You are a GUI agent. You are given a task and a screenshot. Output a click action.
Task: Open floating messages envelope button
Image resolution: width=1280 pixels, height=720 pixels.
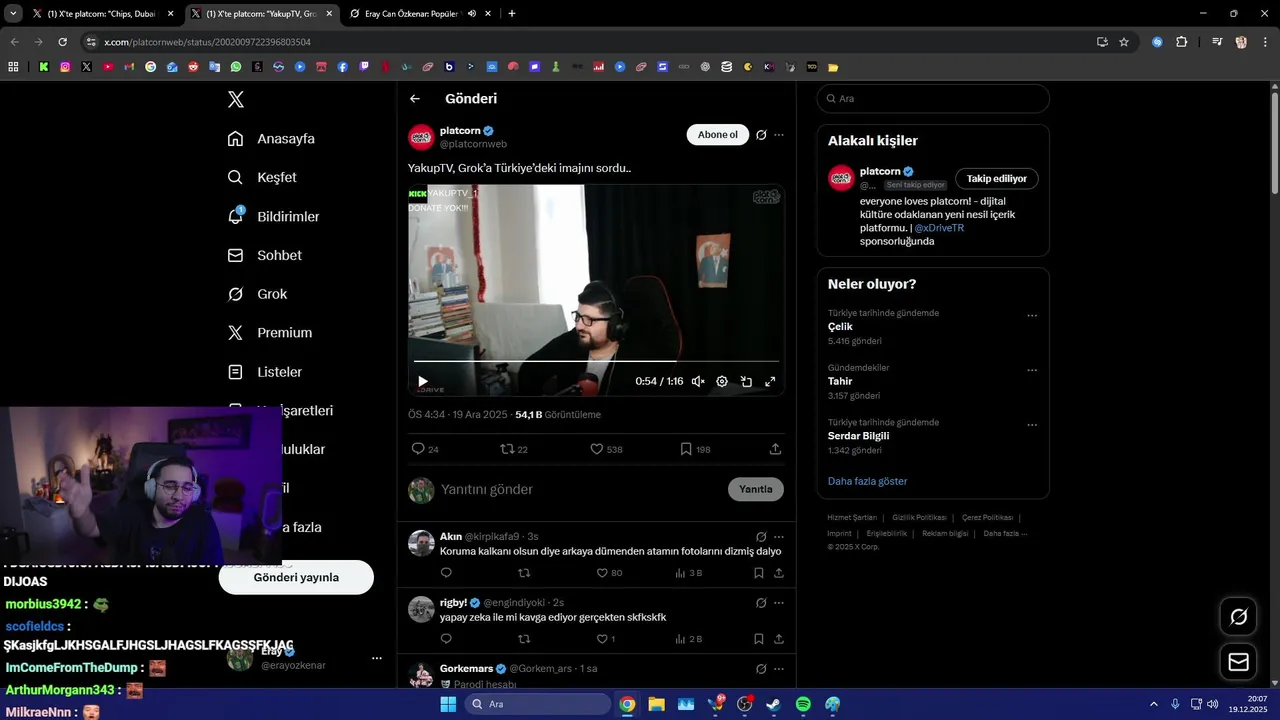[1238, 662]
